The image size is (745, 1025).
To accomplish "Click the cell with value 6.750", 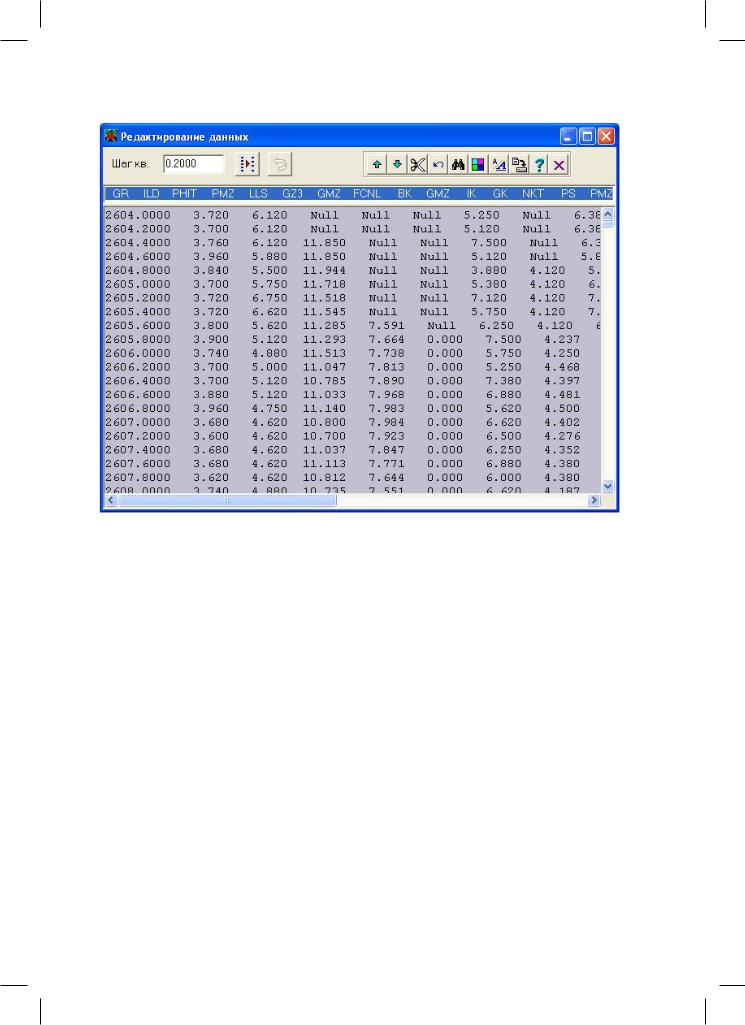I will (x=269, y=298).
